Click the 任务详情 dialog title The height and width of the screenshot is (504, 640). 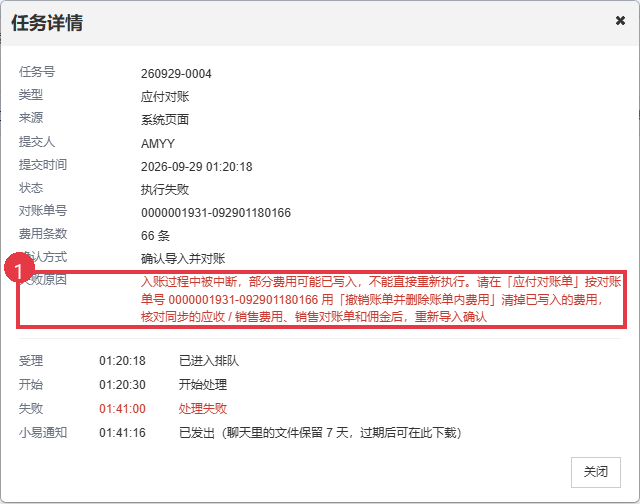(x=47, y=22)
